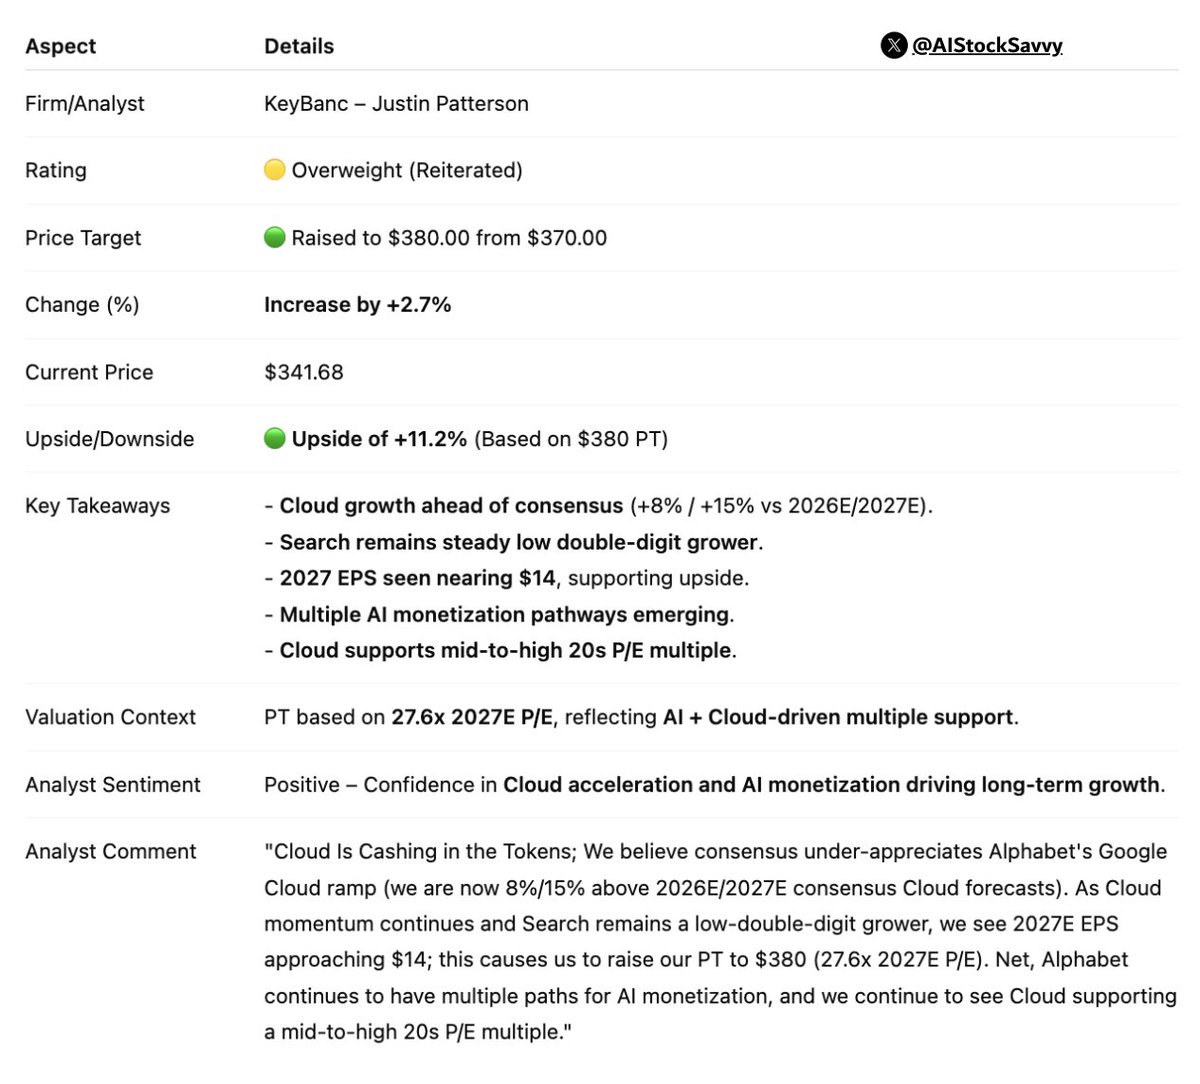Click the green circle beside Upside of +11.2%
This screenshot has width=1200, height=1084.
click(x=275, y=438)
